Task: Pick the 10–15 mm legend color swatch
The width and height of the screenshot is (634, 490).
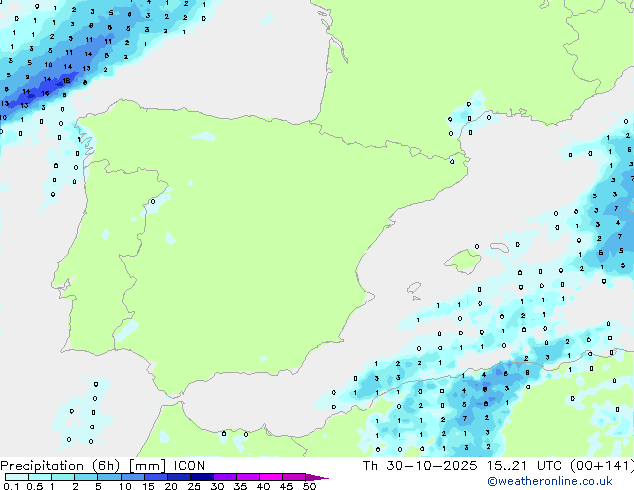Action: click(132, 477)
